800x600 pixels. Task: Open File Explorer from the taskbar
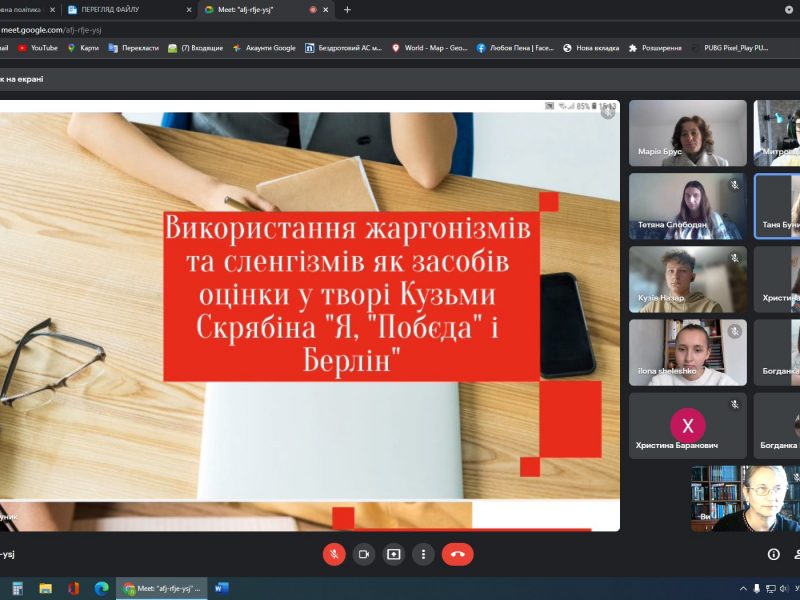coord(45,588)
